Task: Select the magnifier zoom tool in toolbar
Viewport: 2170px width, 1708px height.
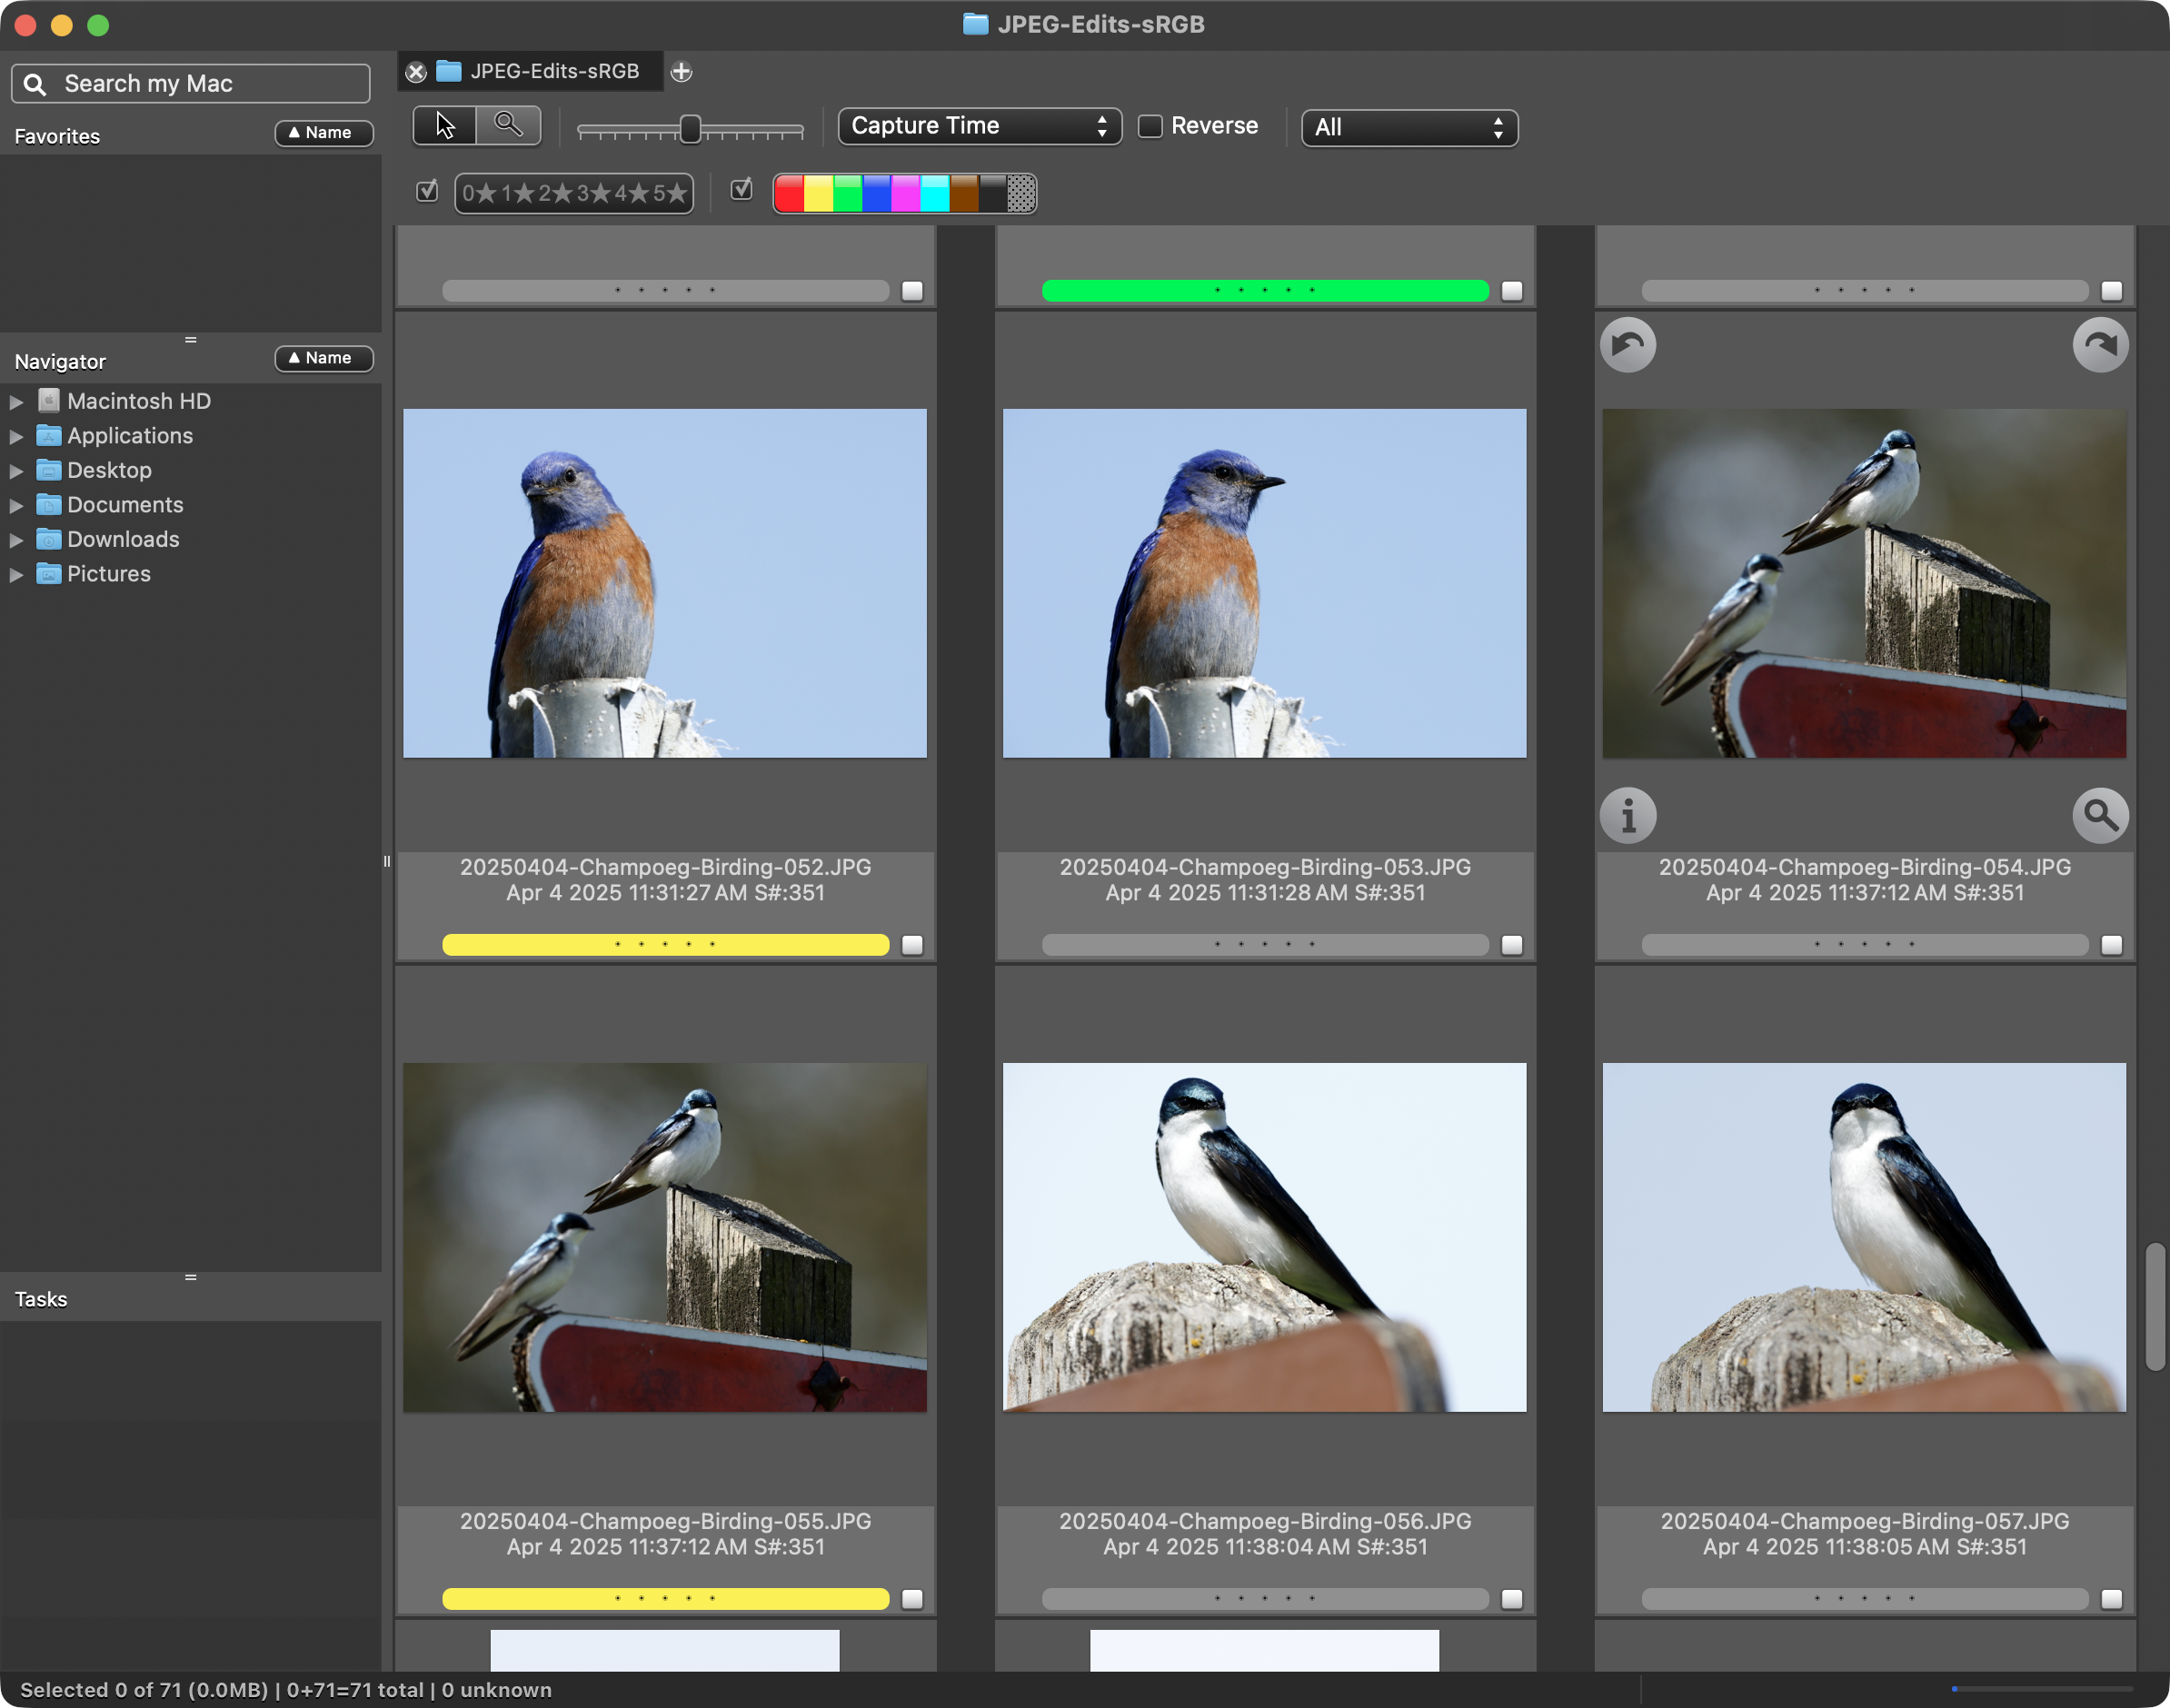Action: coord(509,126)
